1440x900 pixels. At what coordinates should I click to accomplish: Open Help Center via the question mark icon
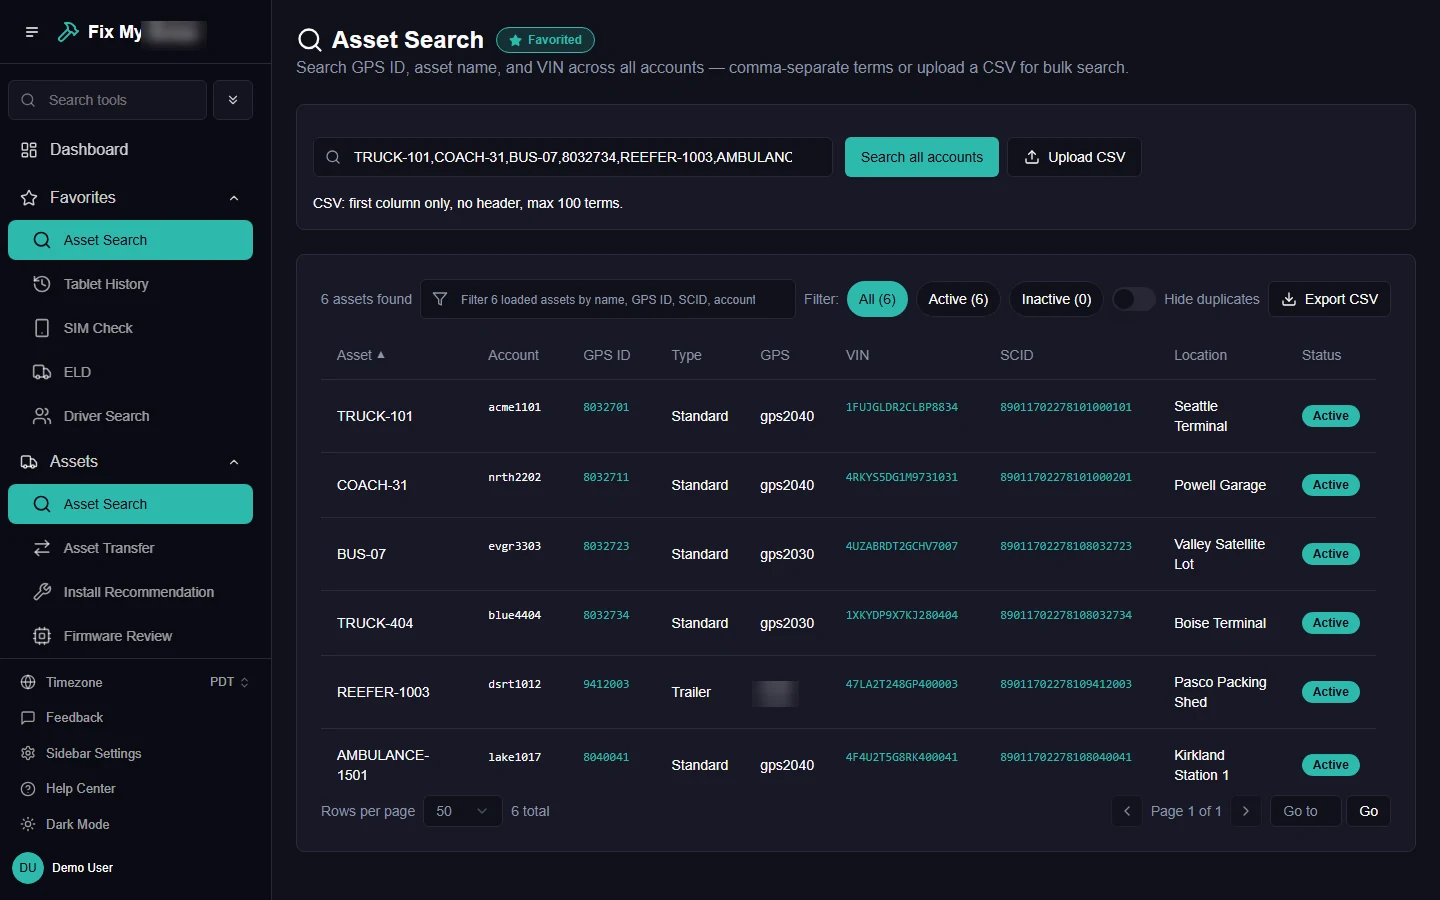pos(28,789)
